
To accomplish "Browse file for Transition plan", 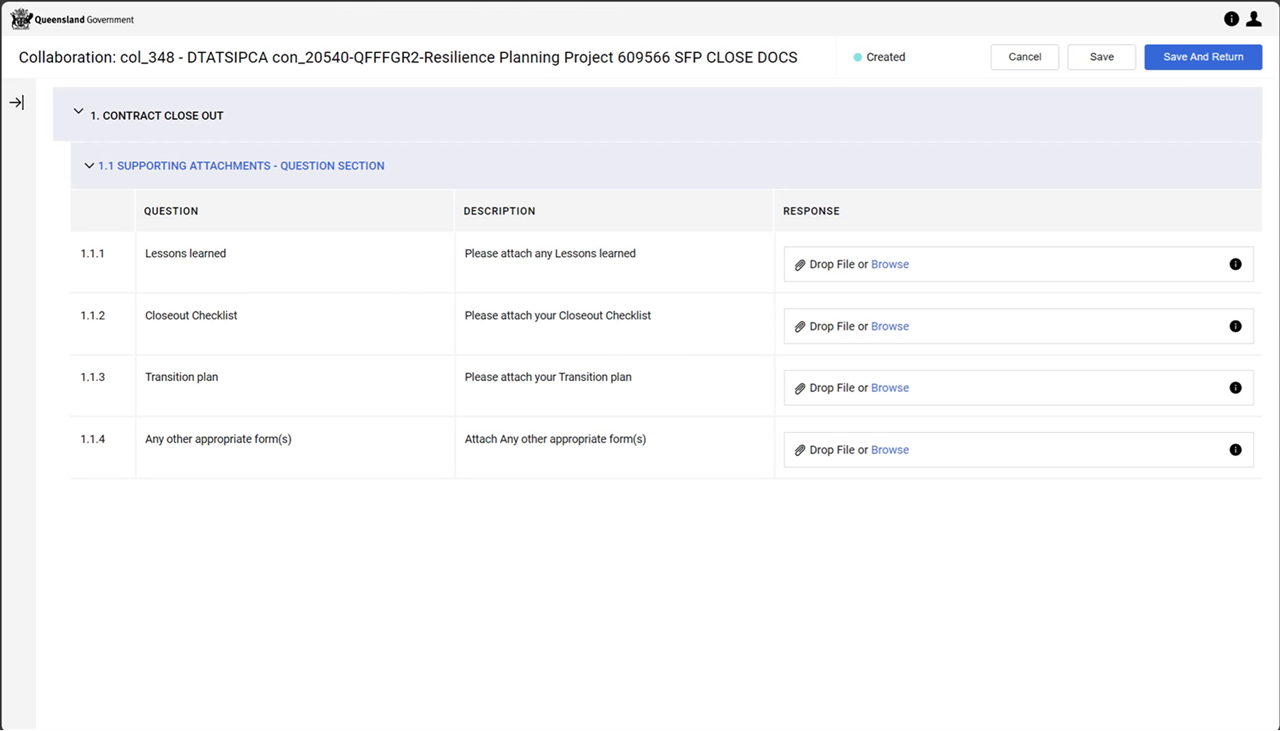I will (x=889, y=388).
